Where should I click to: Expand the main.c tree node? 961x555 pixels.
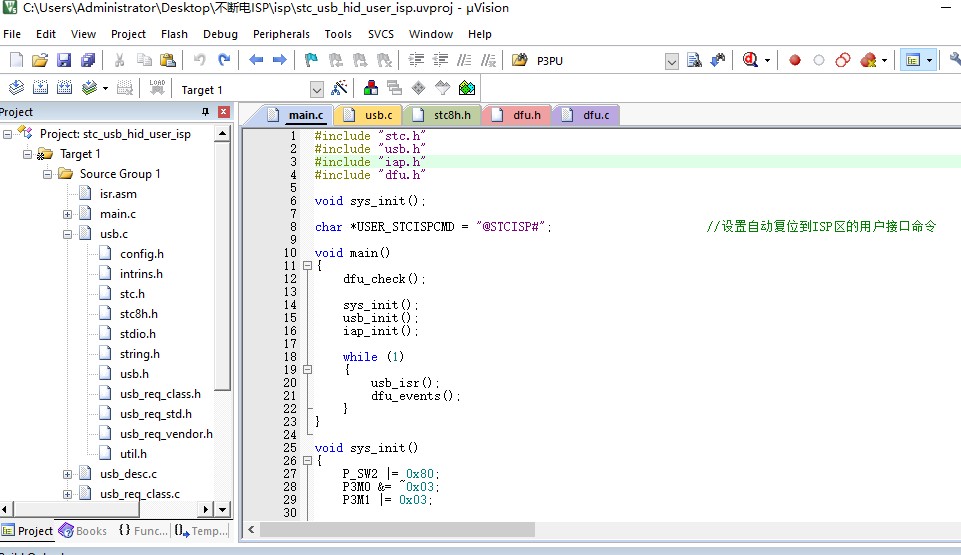(67, 214)
